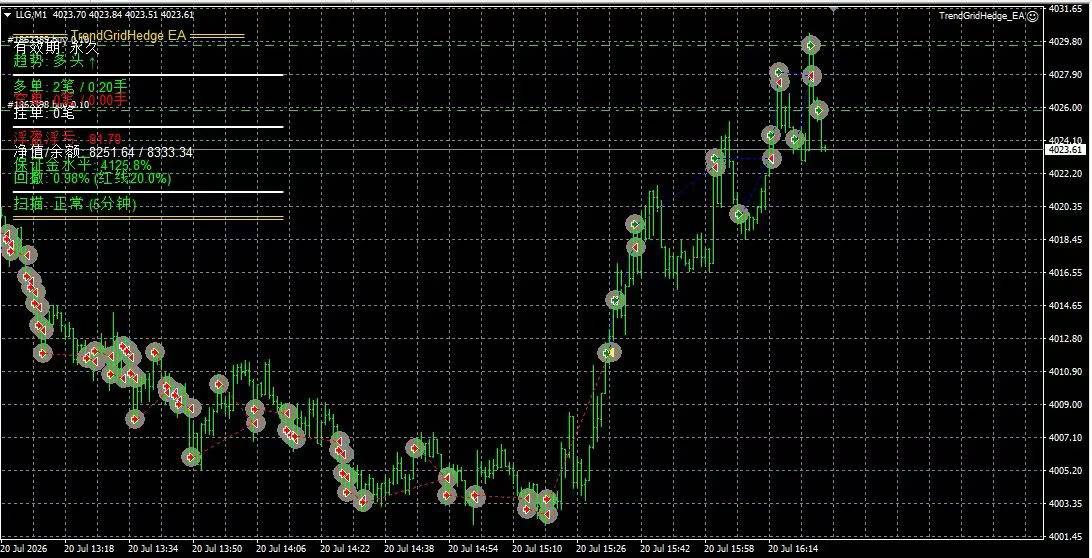Click the 扫描: 正常 status line
Screen dimensions: 1092x558
click(75, 204)
